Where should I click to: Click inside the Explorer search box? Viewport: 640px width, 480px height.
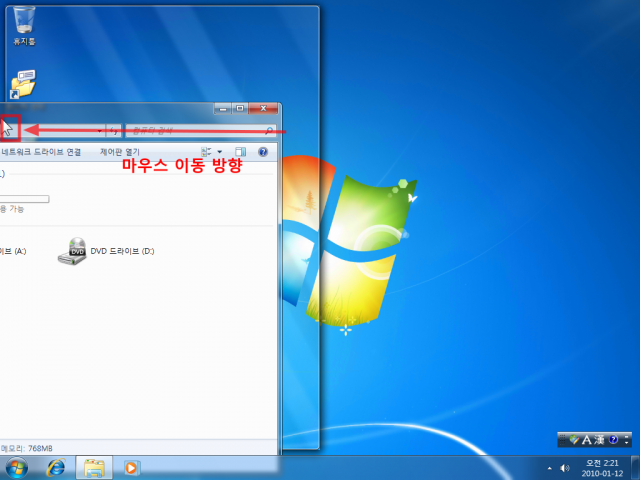tap(195, 131)
